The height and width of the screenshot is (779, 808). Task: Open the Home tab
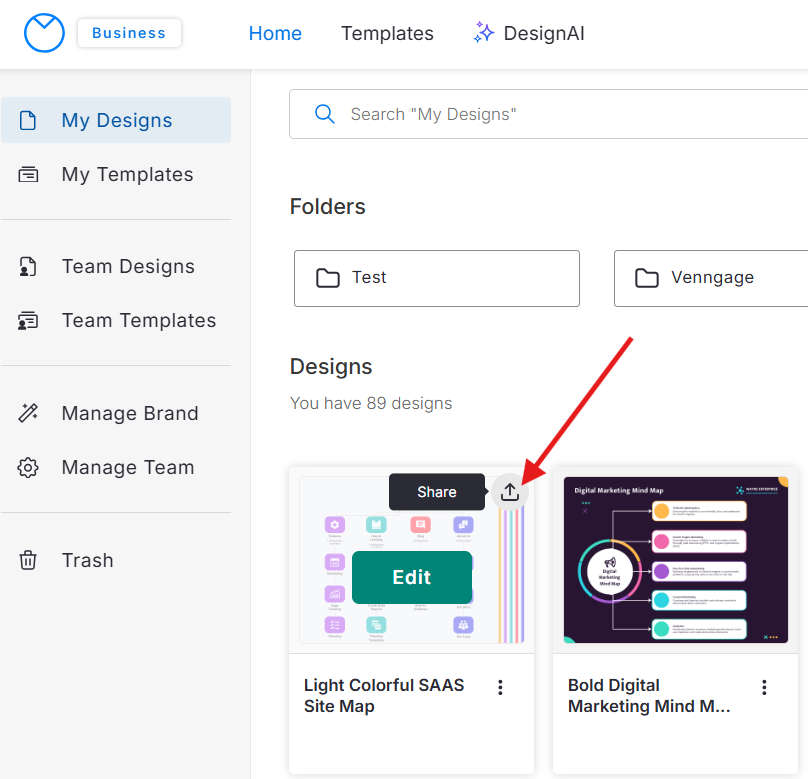(275, 33)
